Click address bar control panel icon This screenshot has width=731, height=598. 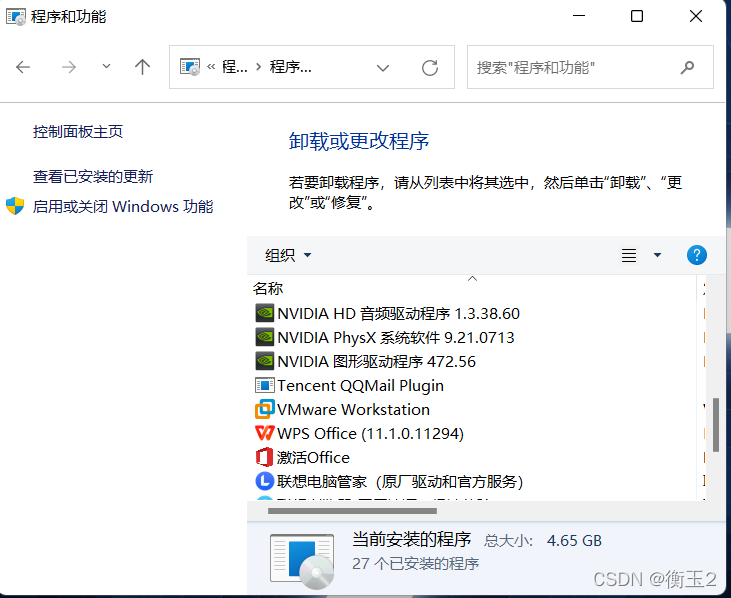190,67
